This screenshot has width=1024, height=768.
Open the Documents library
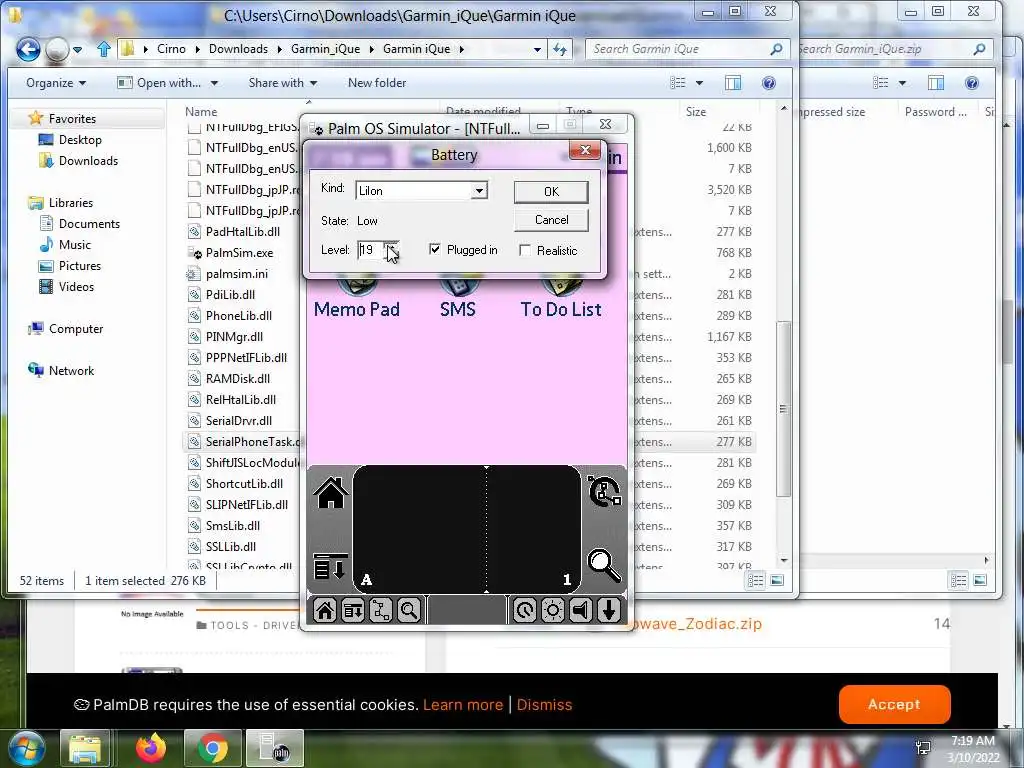[89, 224]
